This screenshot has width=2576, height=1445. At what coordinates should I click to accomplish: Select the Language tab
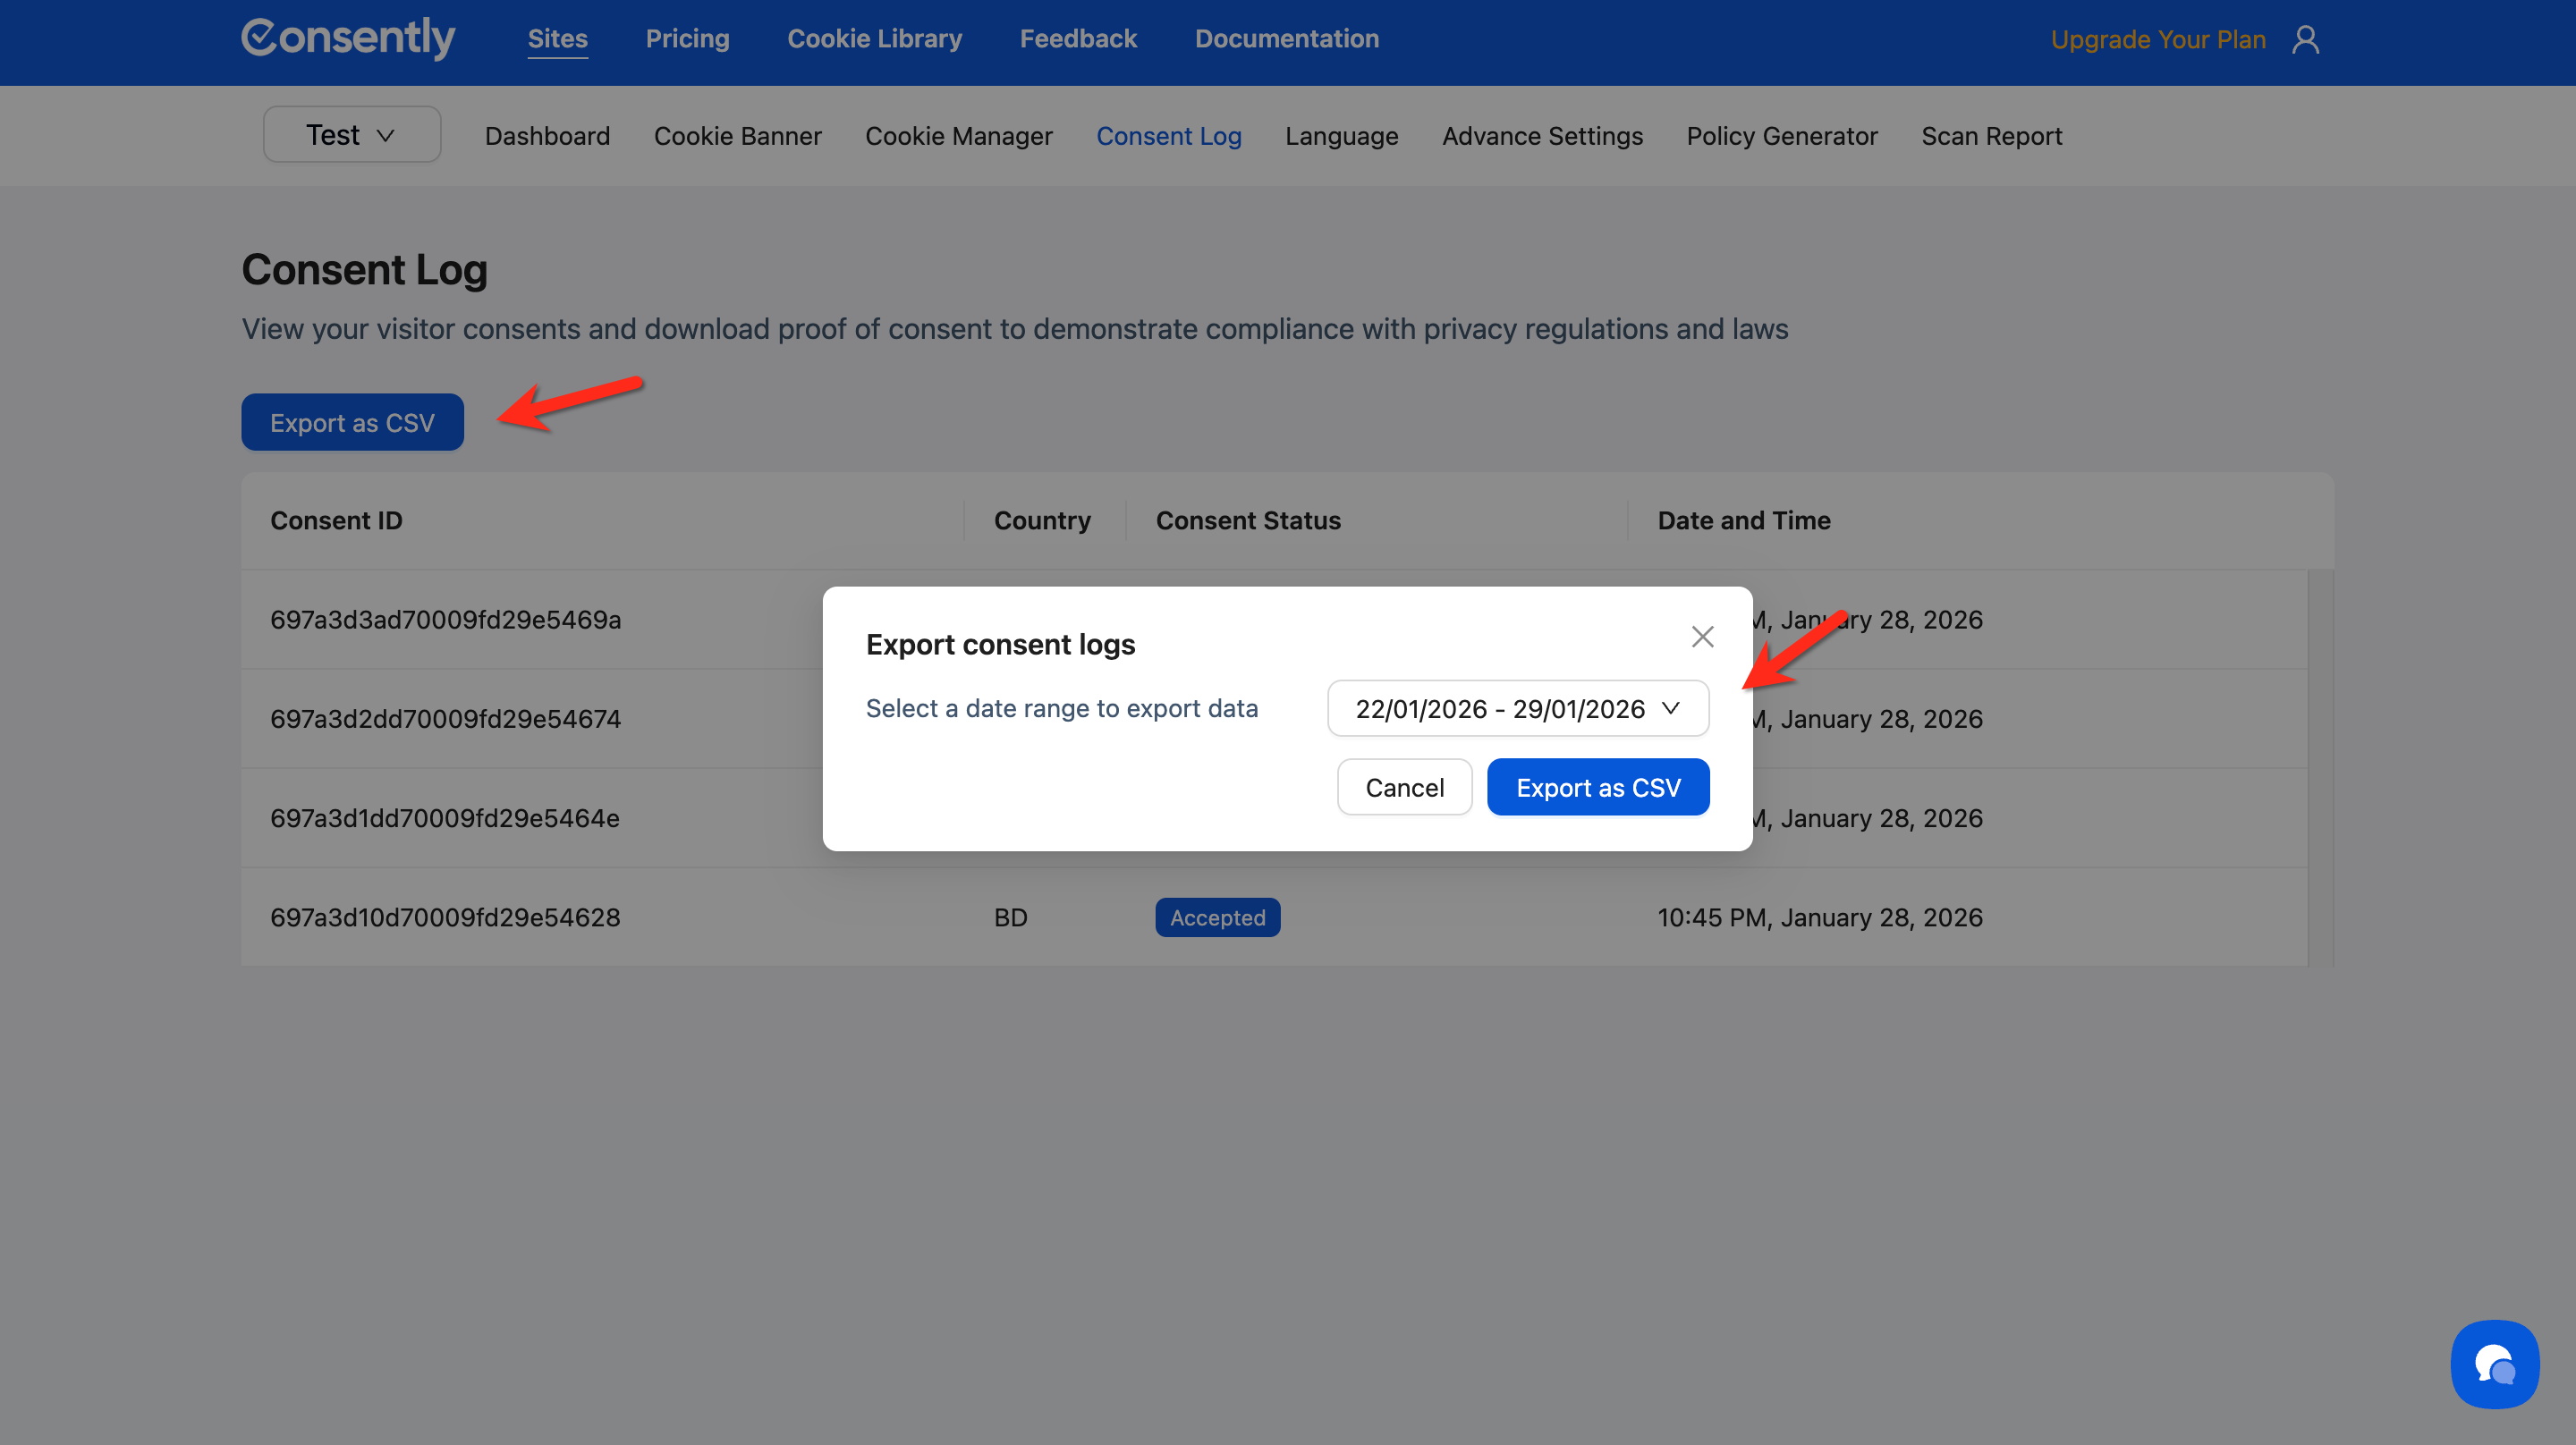[x=1341, y=136]
